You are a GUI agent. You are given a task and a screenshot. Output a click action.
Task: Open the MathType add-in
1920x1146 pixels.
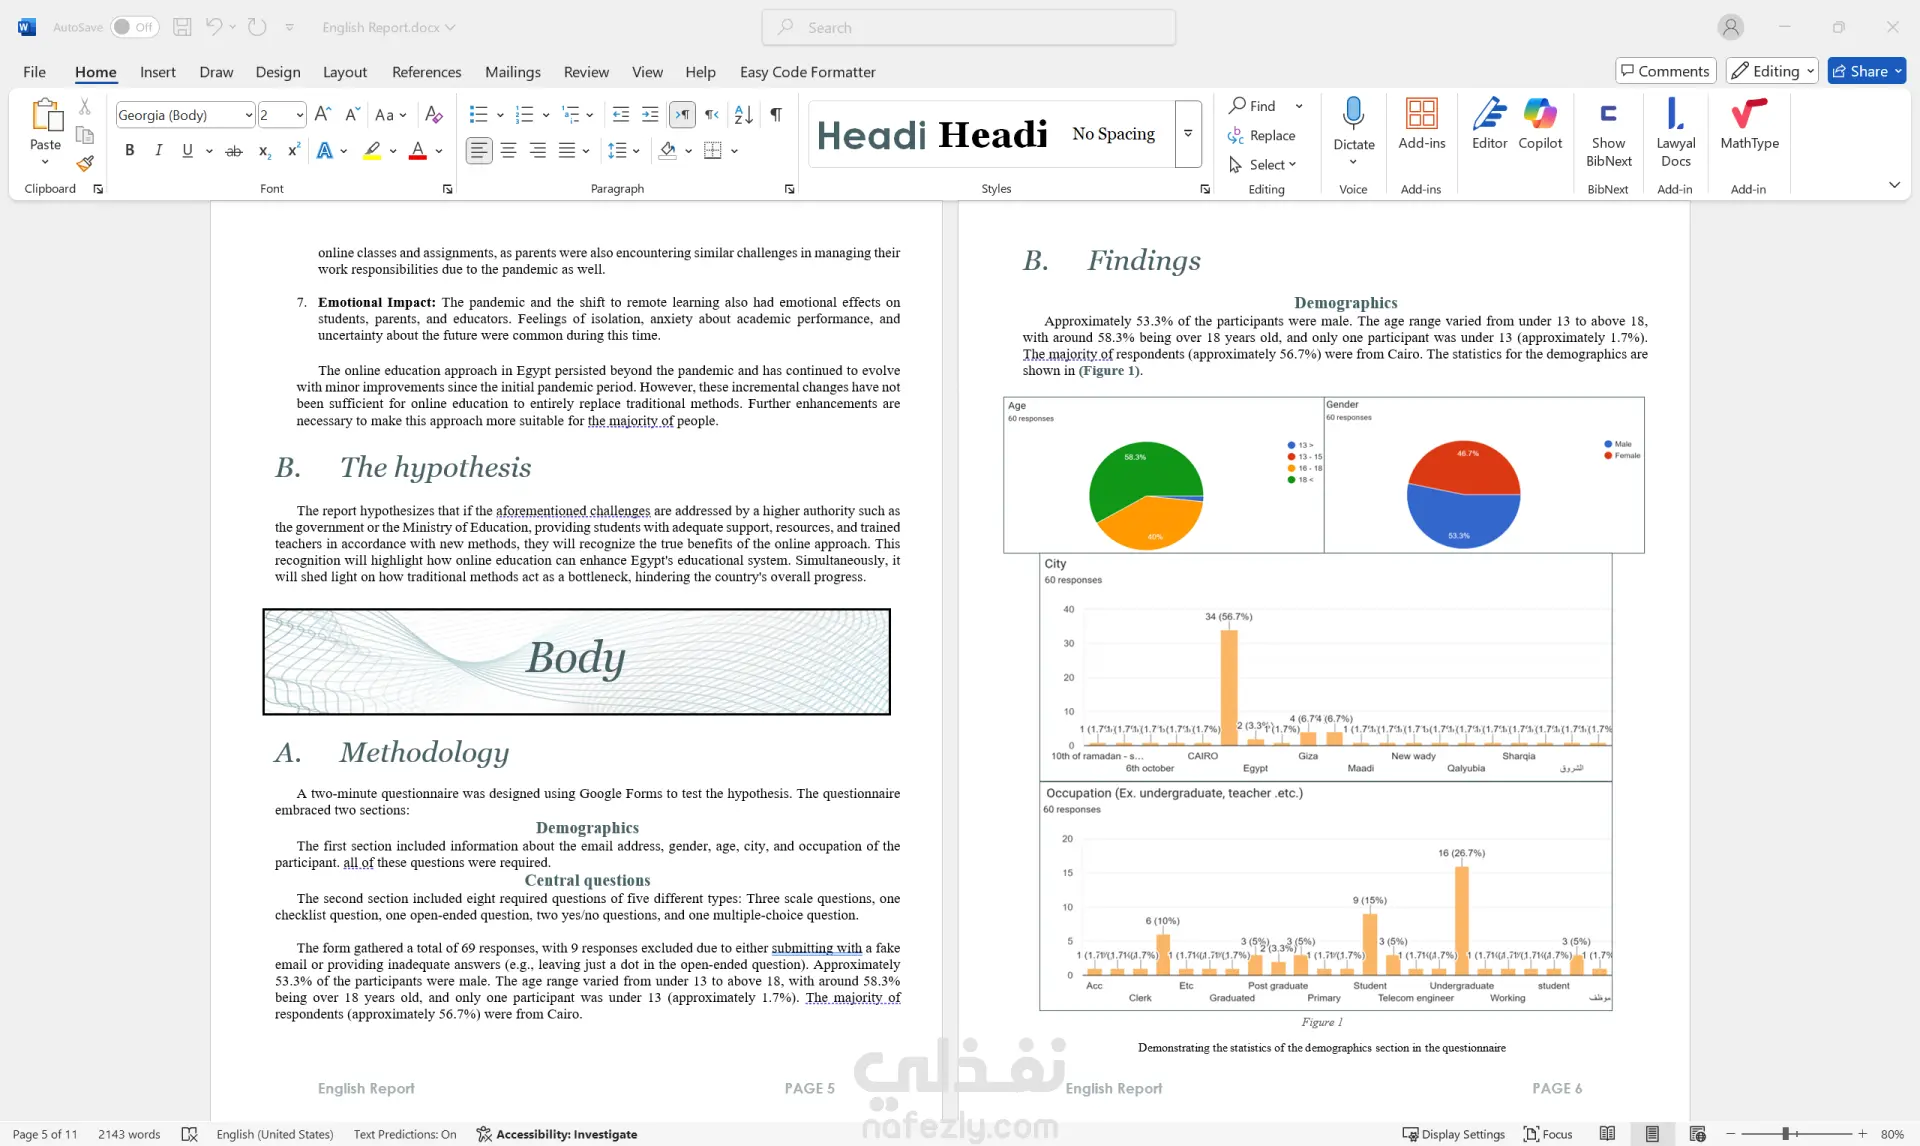coord(1749,124)
